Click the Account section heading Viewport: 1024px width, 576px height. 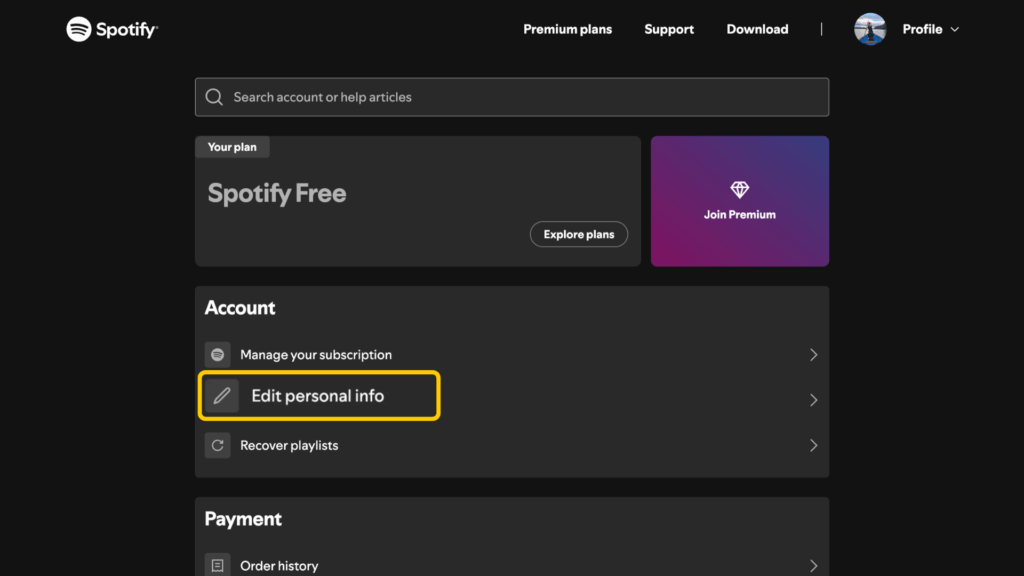click(x=240, y=308)
